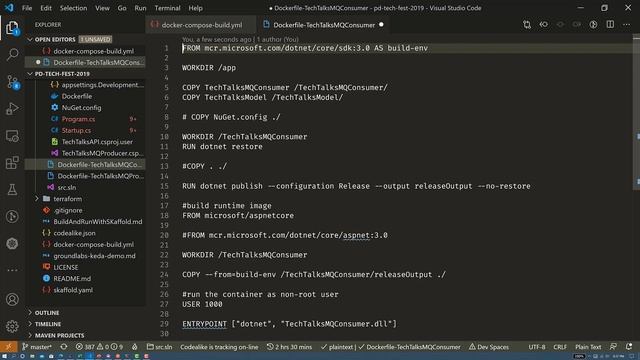Collapse the PD-TECH-FEST-2019 folder section
Viewport: 640px width, 360px height.
pos(30,74)
